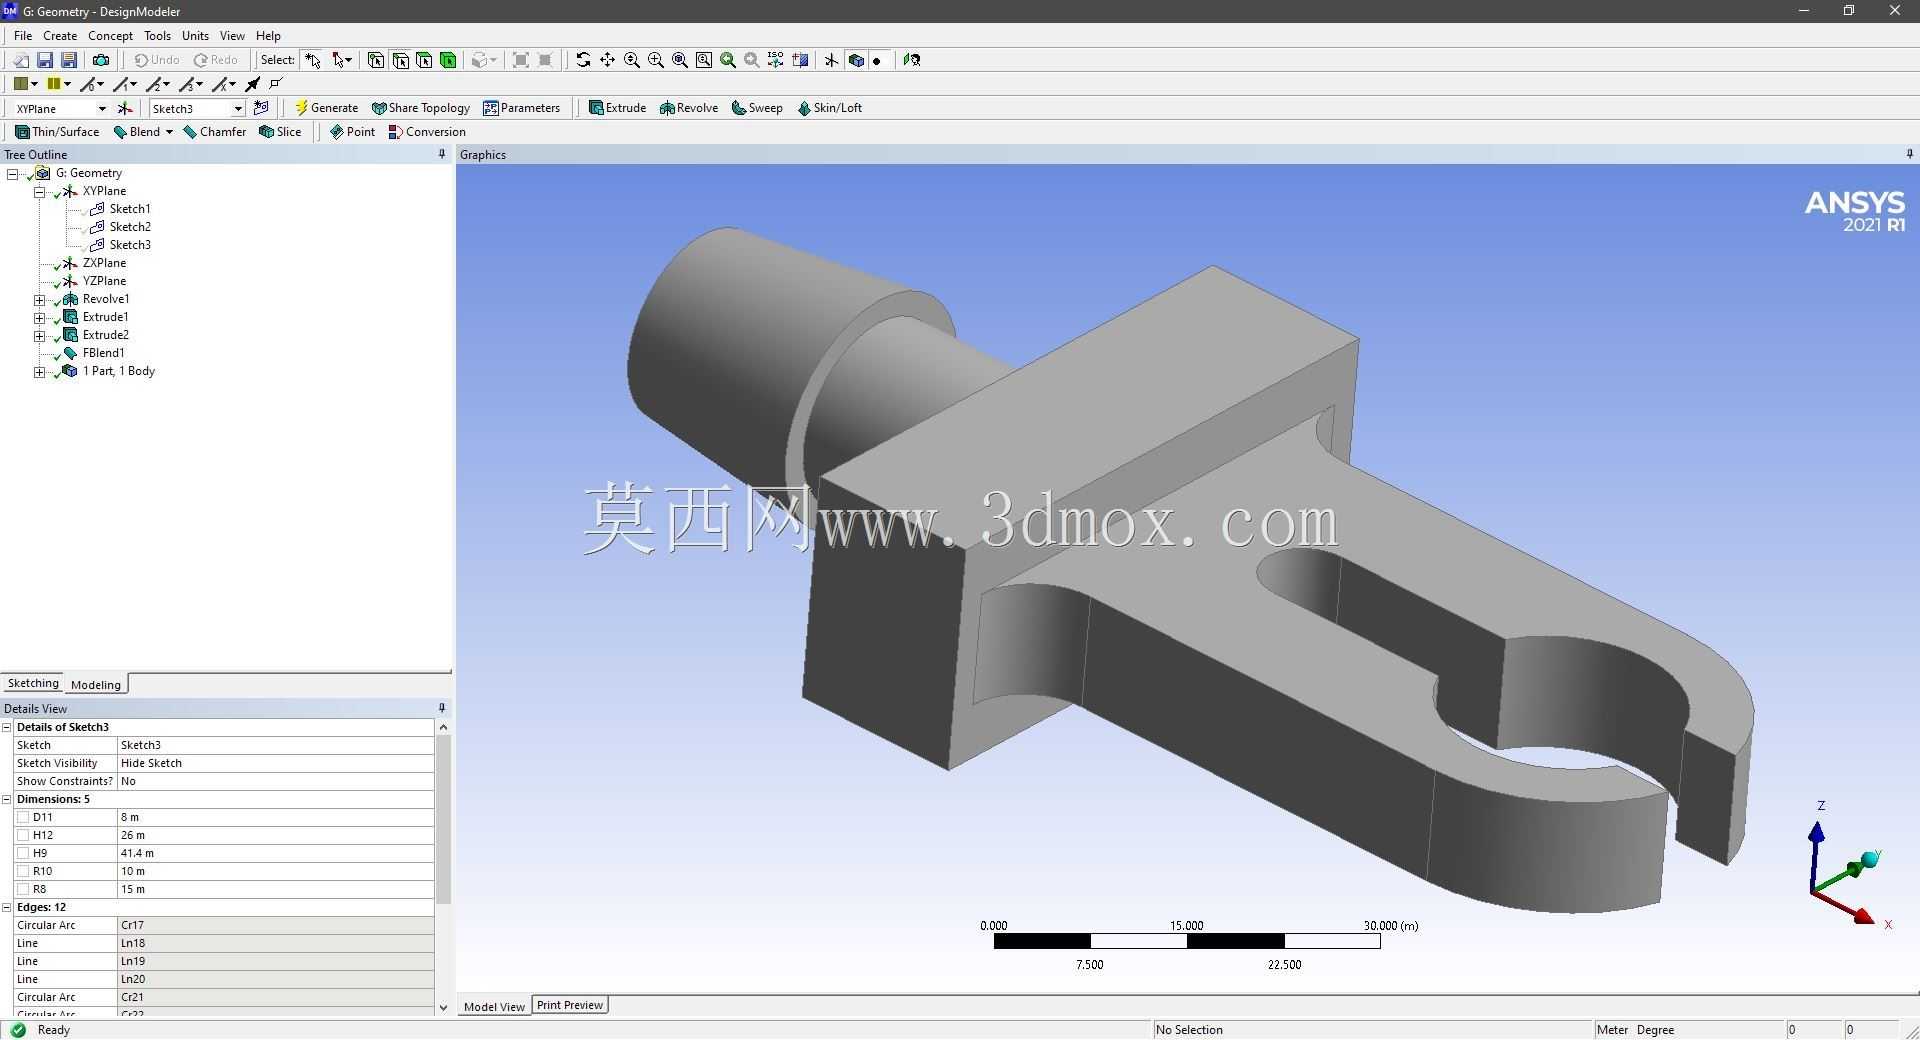Viewport: 1920px width, 1040px height.
Task: Open the Parameters manager
Action: pos(521,108)
